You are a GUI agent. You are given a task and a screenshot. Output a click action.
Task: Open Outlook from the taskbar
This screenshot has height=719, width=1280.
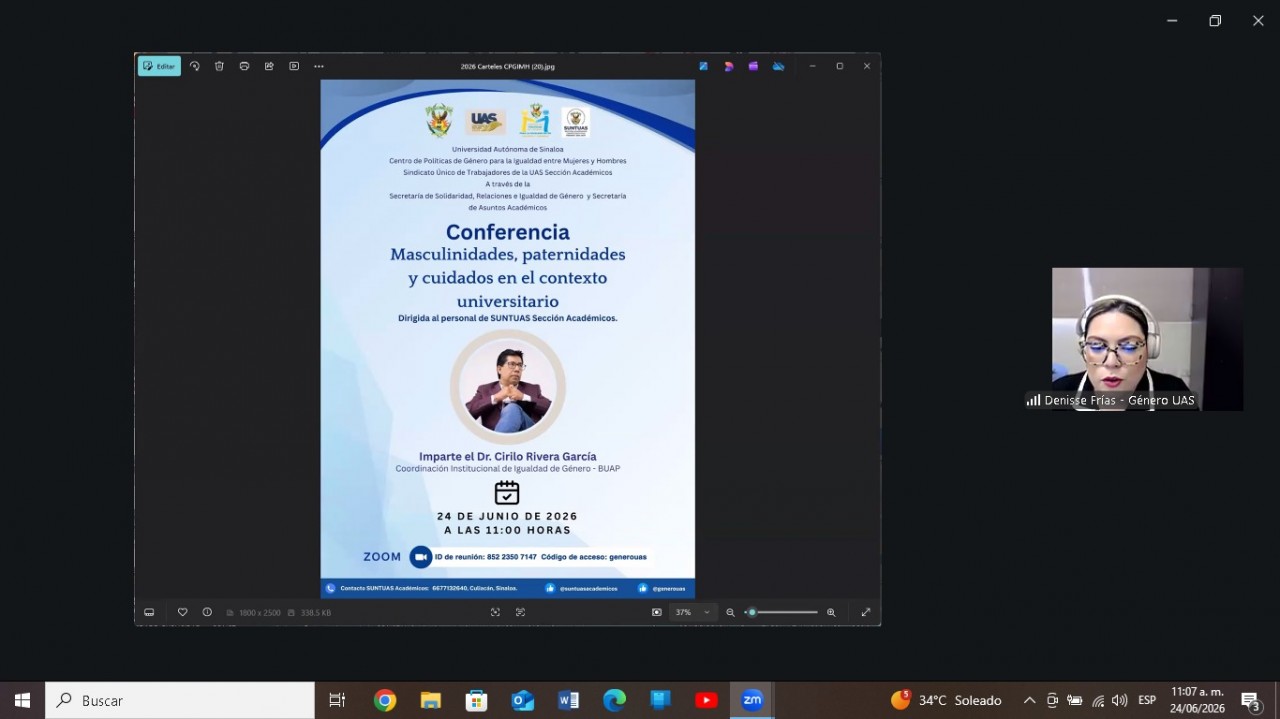click(x=523, y=700)
